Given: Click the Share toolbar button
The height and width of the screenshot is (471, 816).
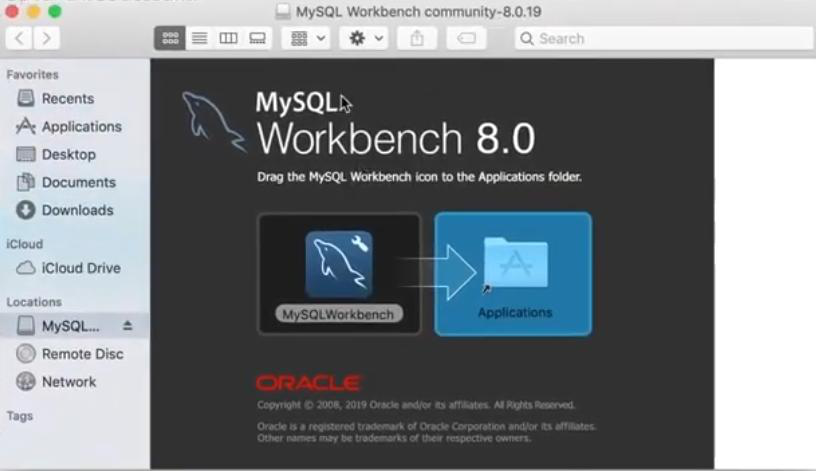Looking at the screenshot, I should pos(417,39).
